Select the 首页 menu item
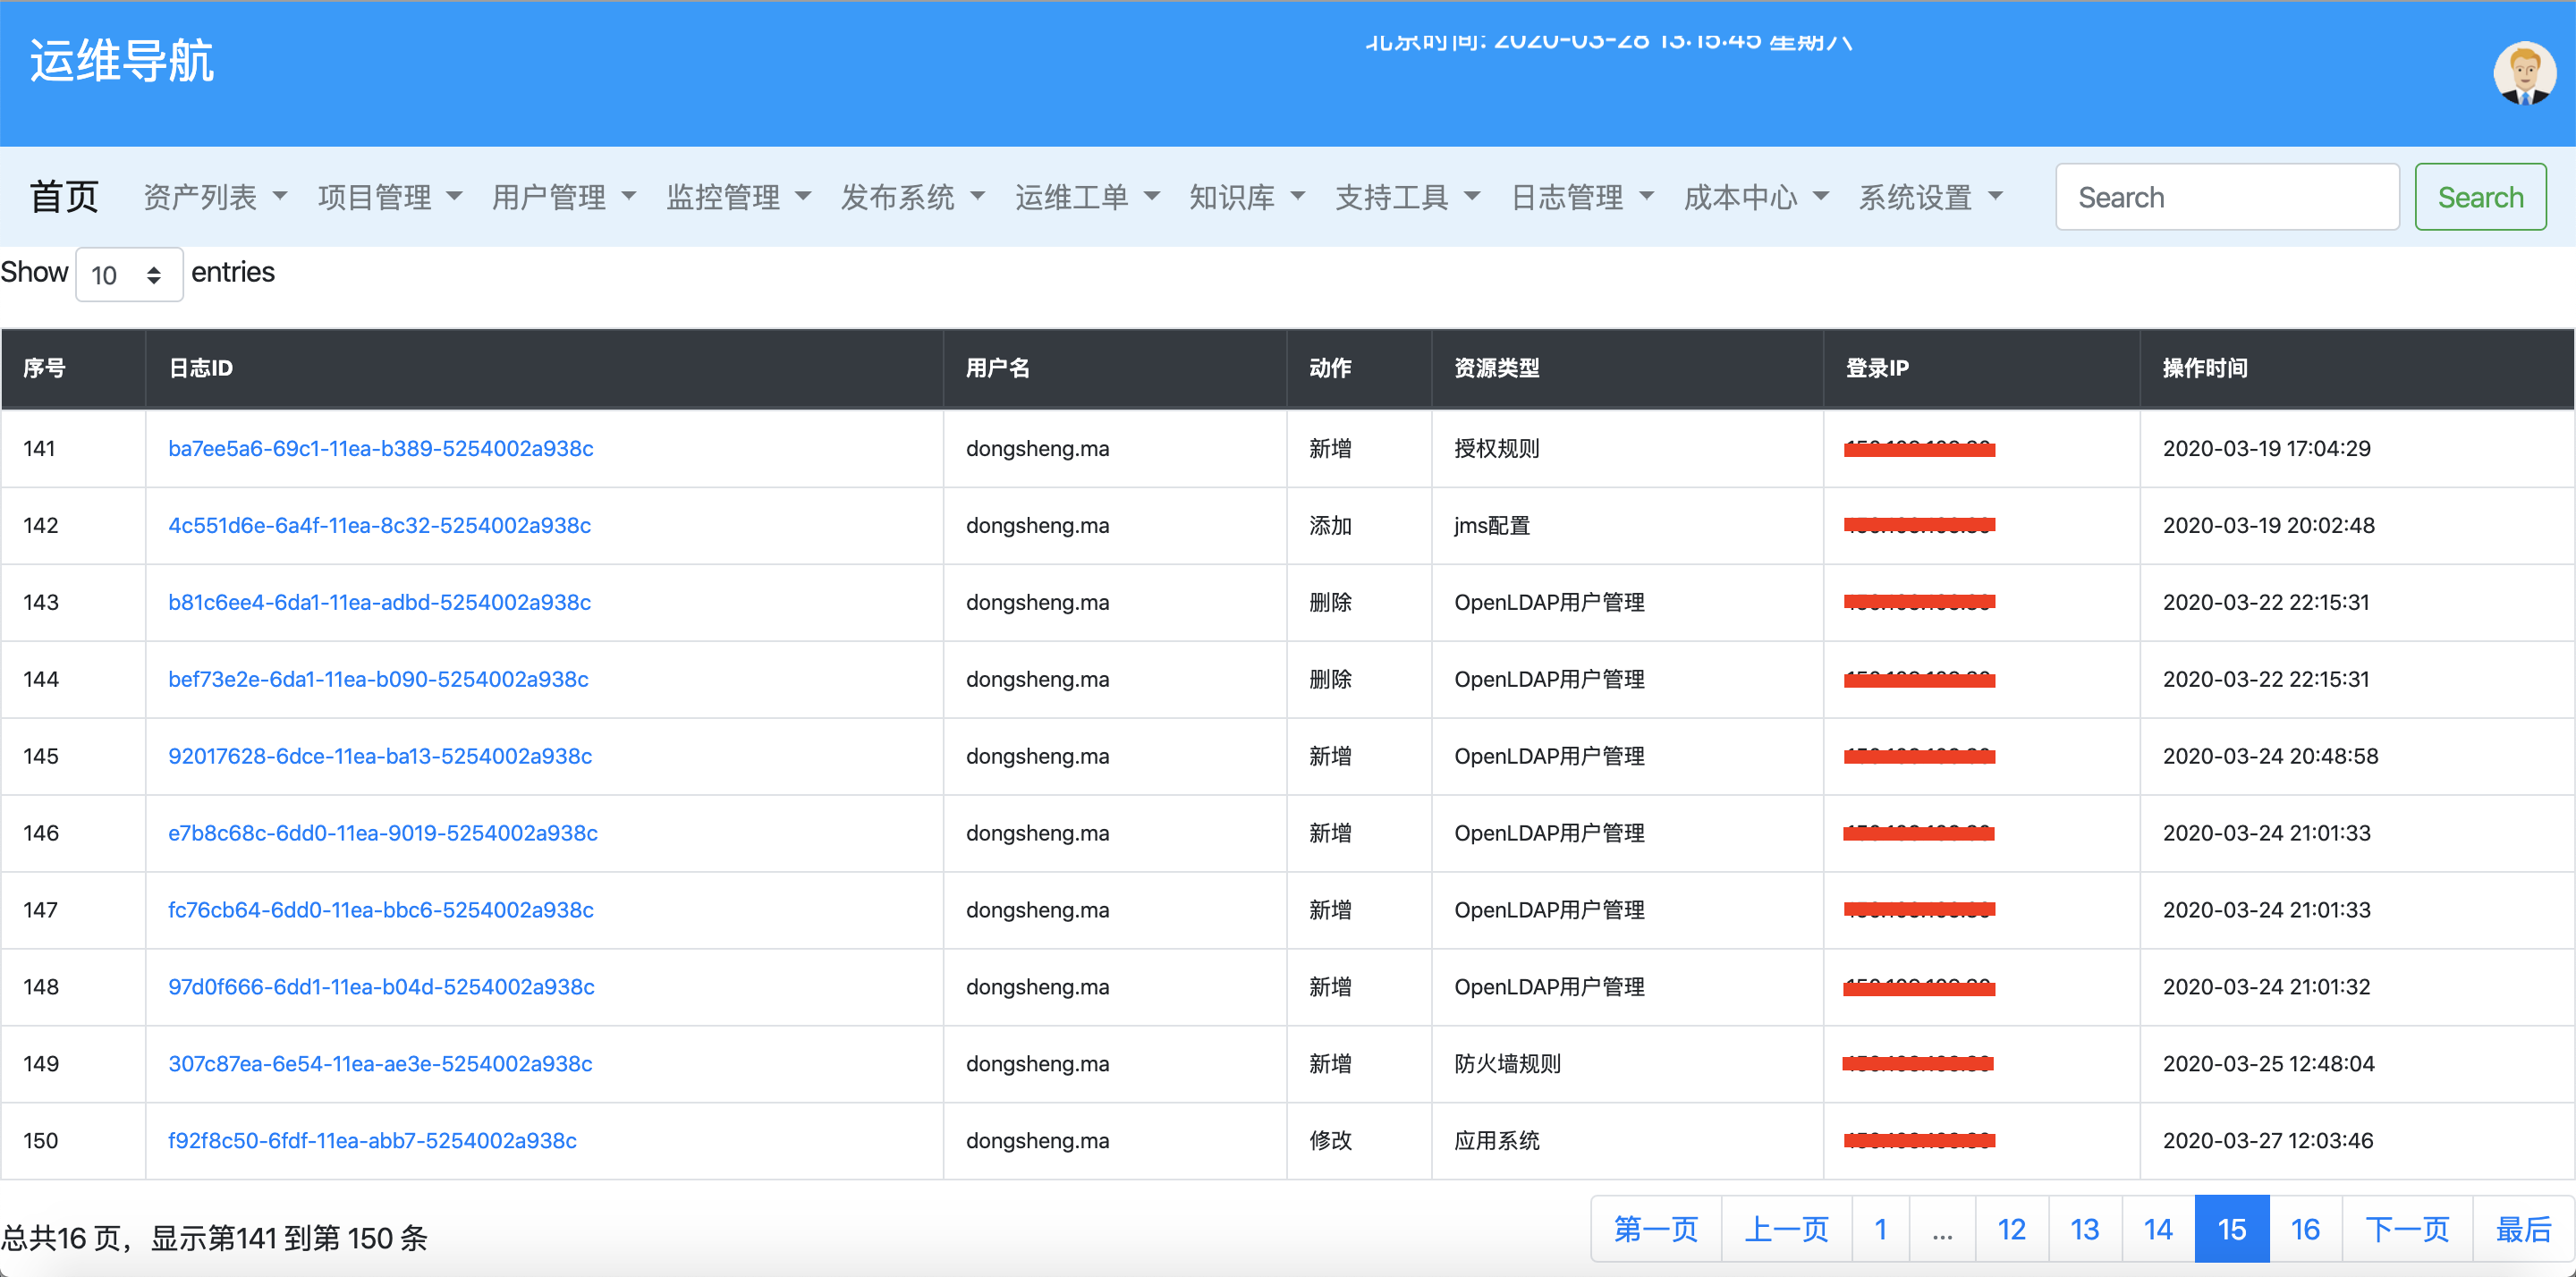Screen dimensions: 2576x1277 click(63, 196)
